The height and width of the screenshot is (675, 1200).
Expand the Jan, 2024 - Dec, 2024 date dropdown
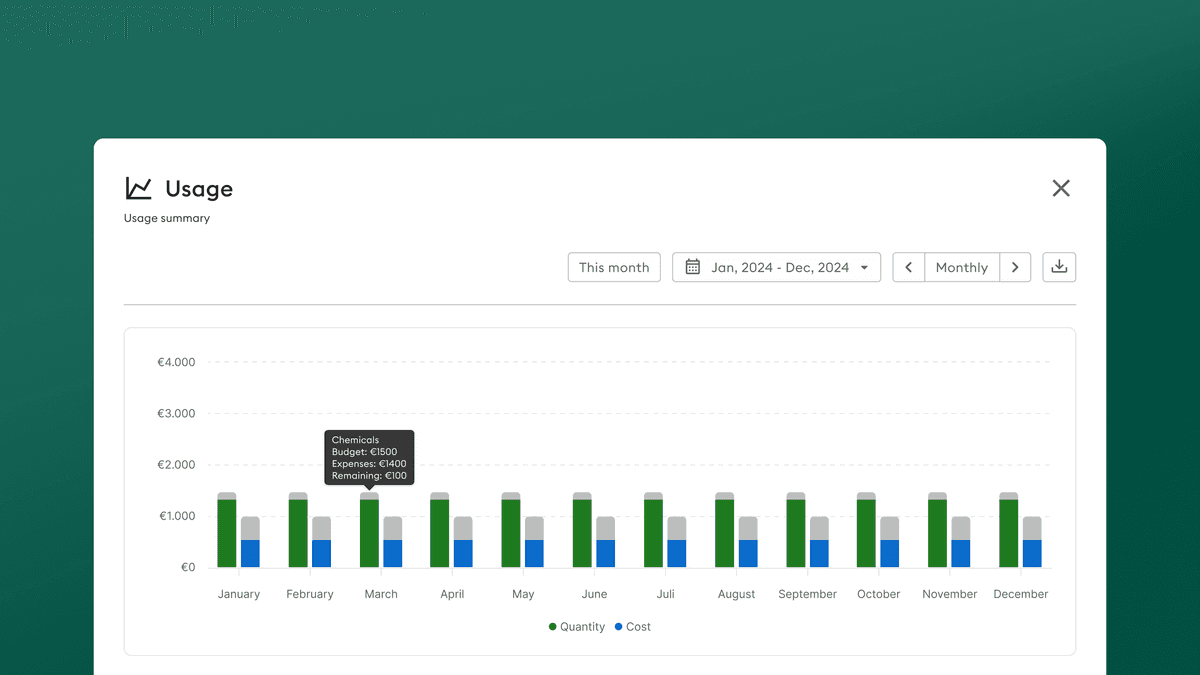point(776,267)
